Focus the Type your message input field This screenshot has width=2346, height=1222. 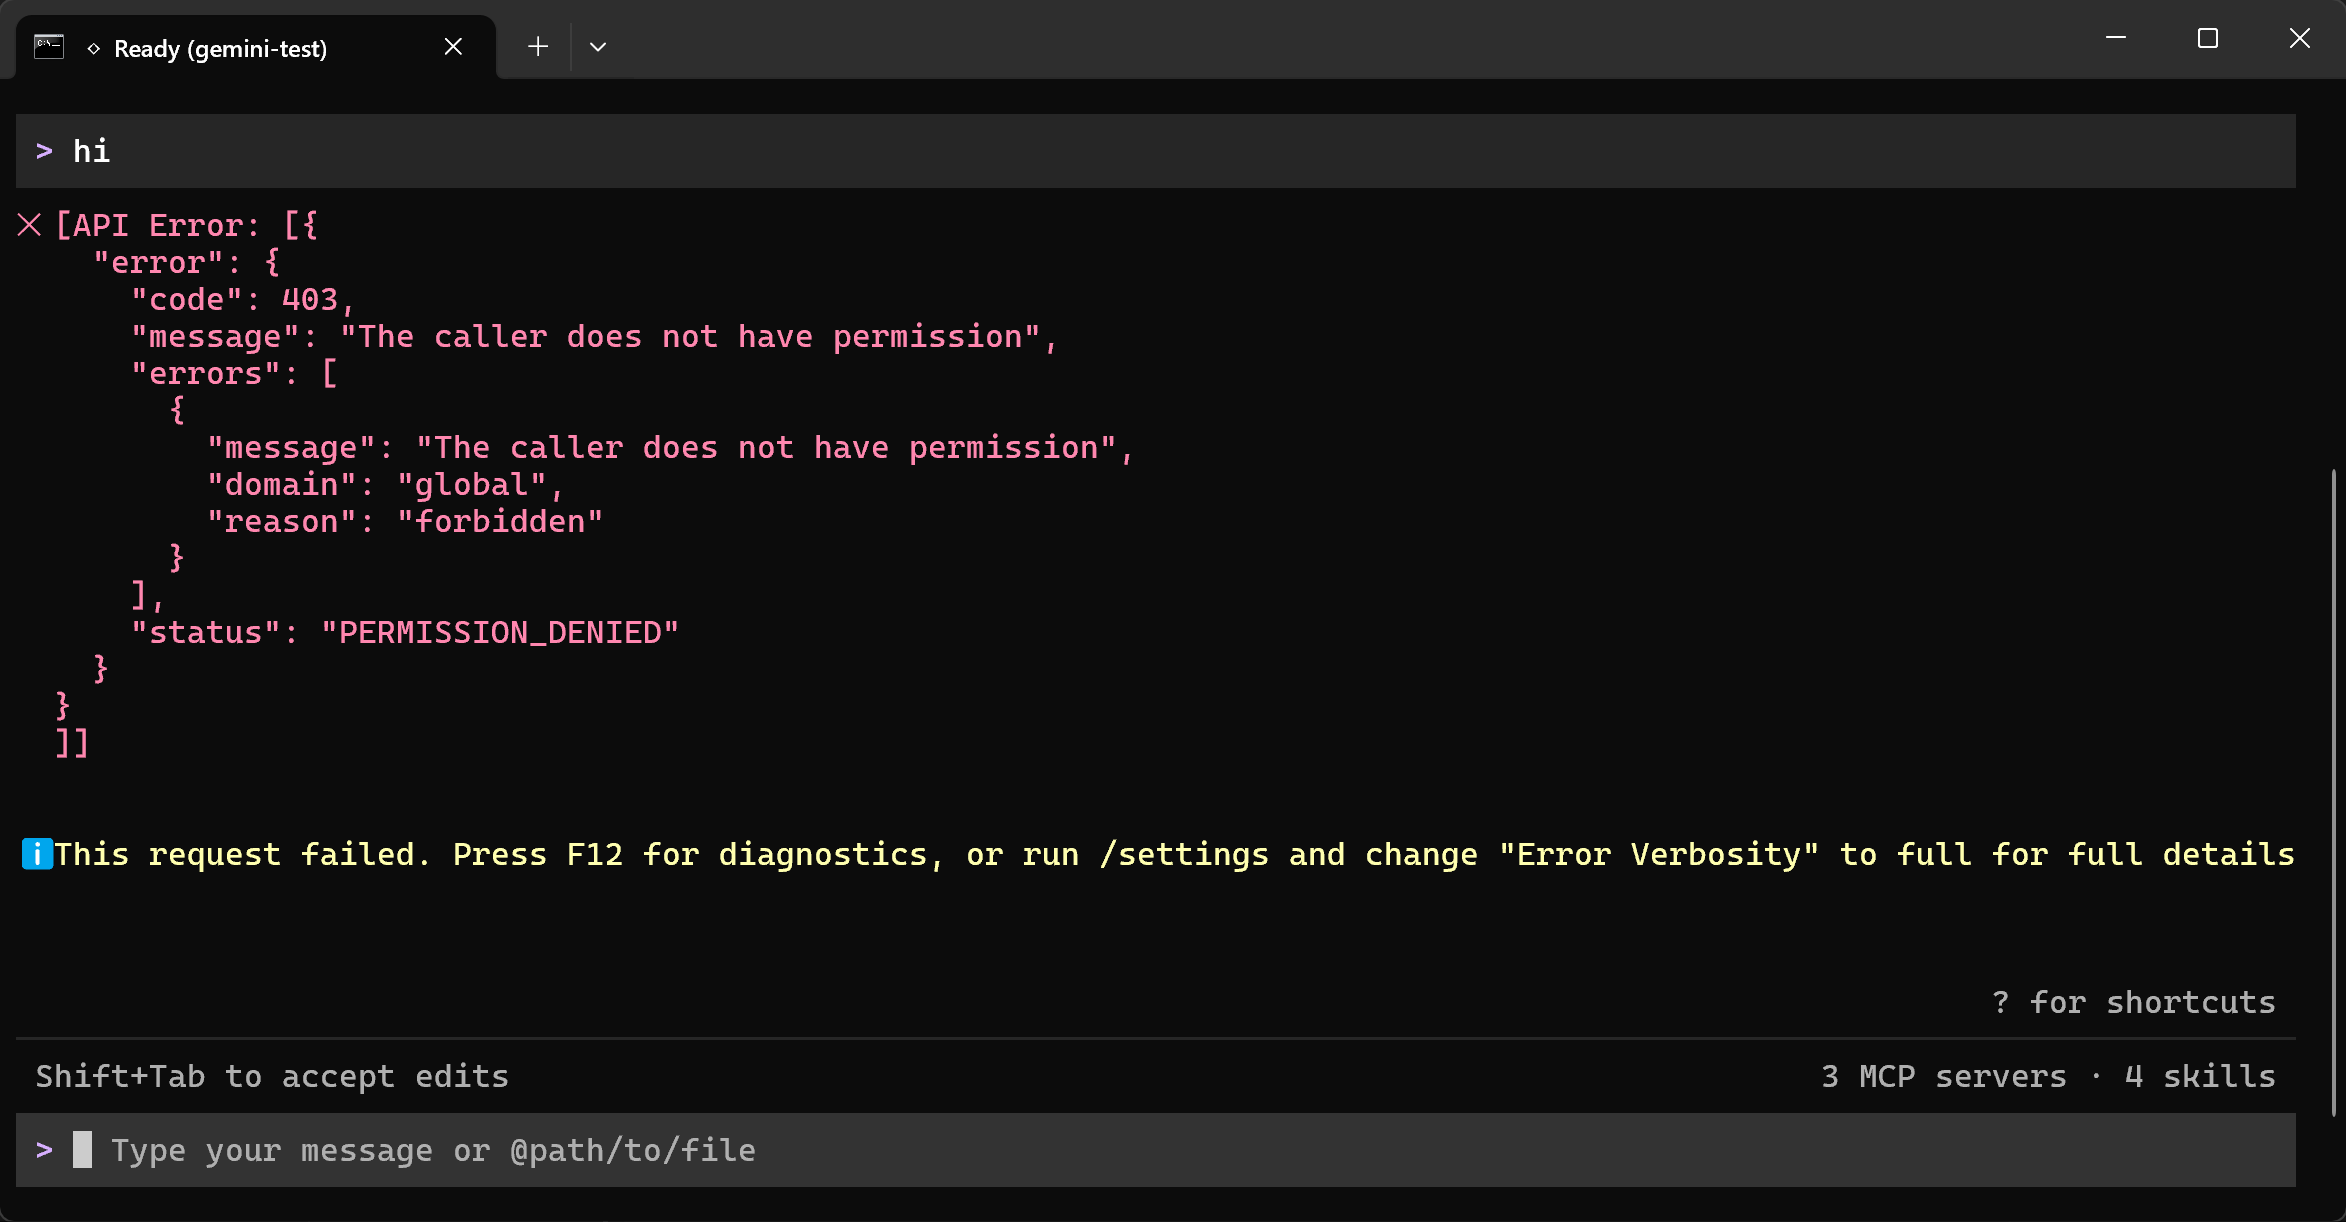click(x=1156, y=1150)
